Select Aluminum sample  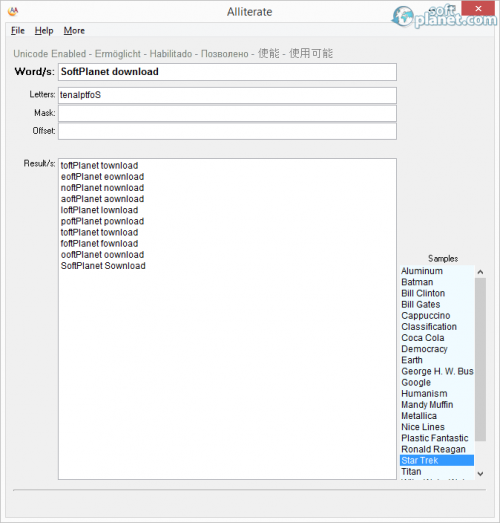(437, 271)
